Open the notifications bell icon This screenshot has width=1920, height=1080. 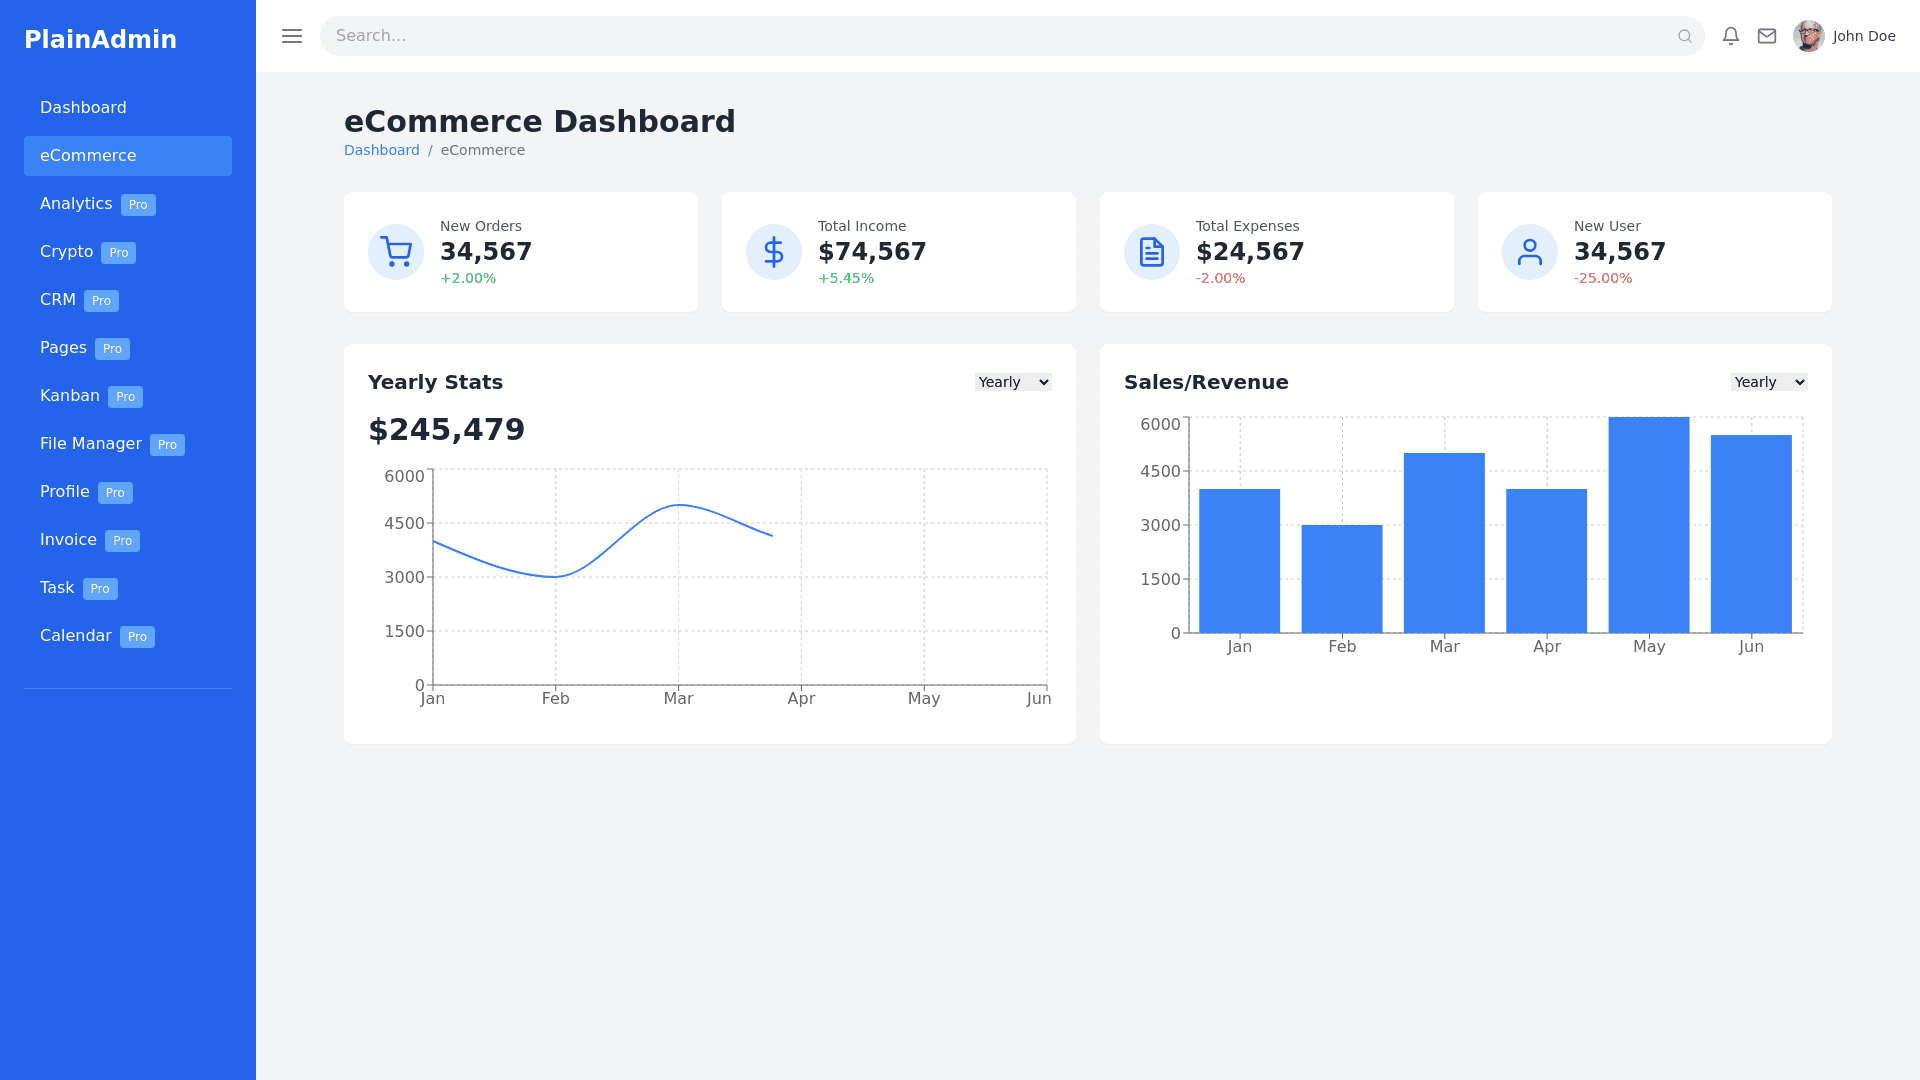pos(1731,36)
